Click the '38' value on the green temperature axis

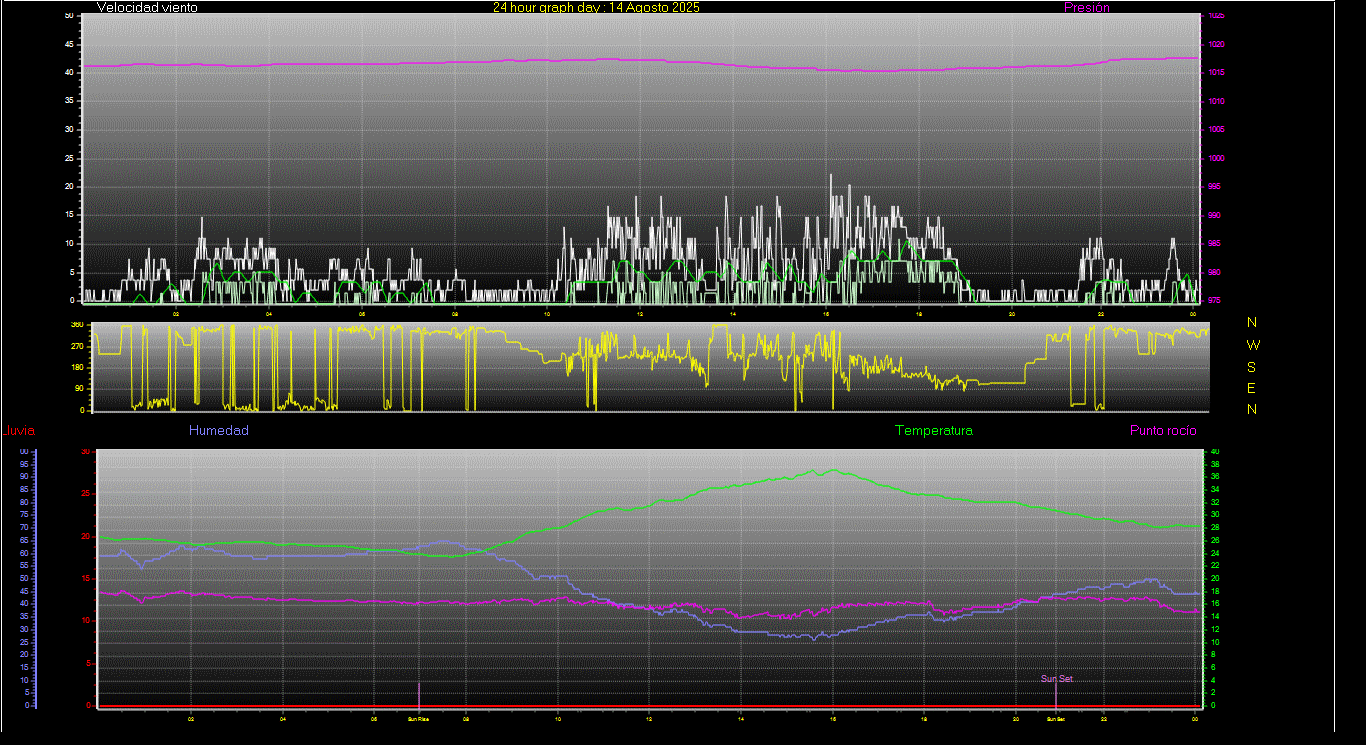[1215, 464]
